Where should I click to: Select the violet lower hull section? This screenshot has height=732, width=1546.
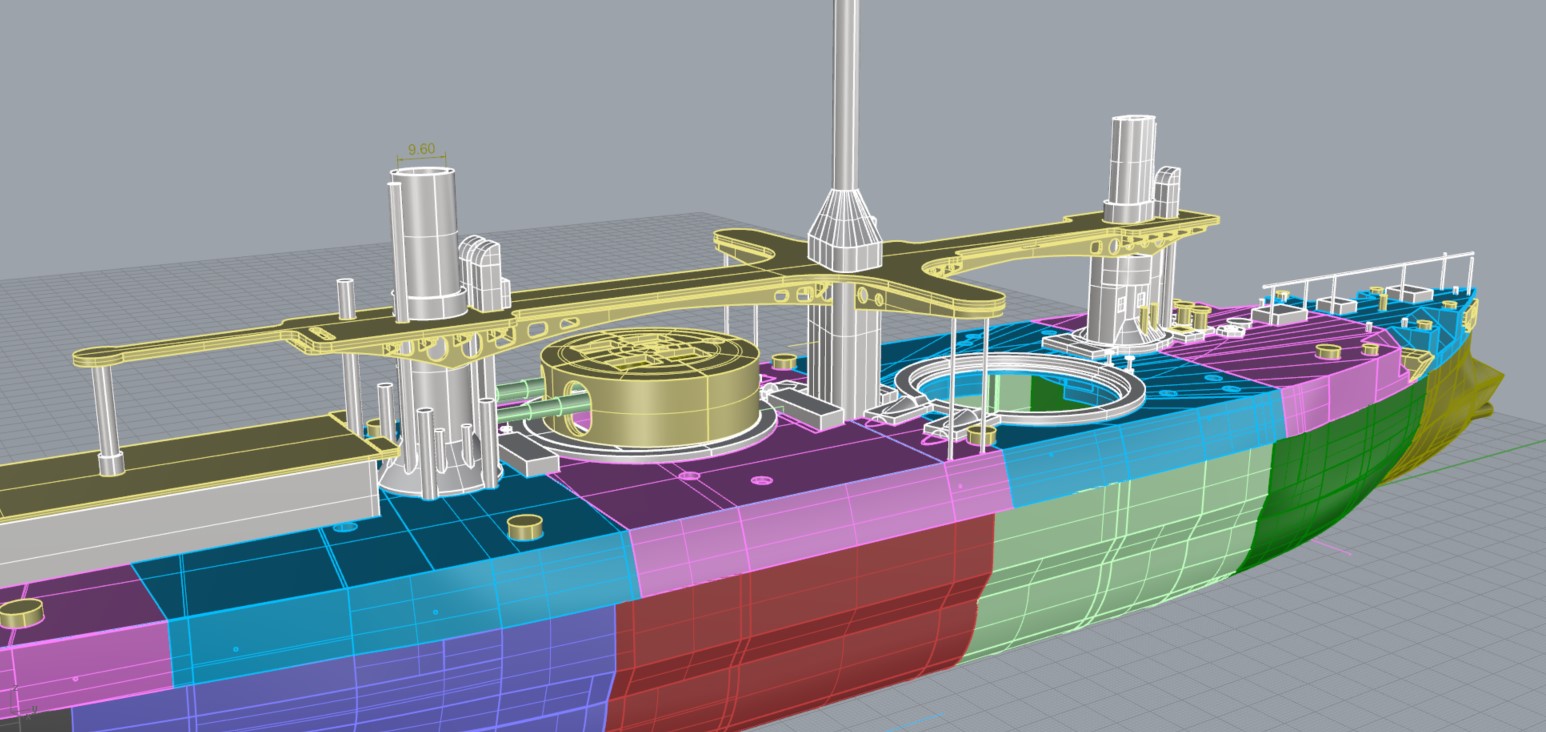point(400,680)
